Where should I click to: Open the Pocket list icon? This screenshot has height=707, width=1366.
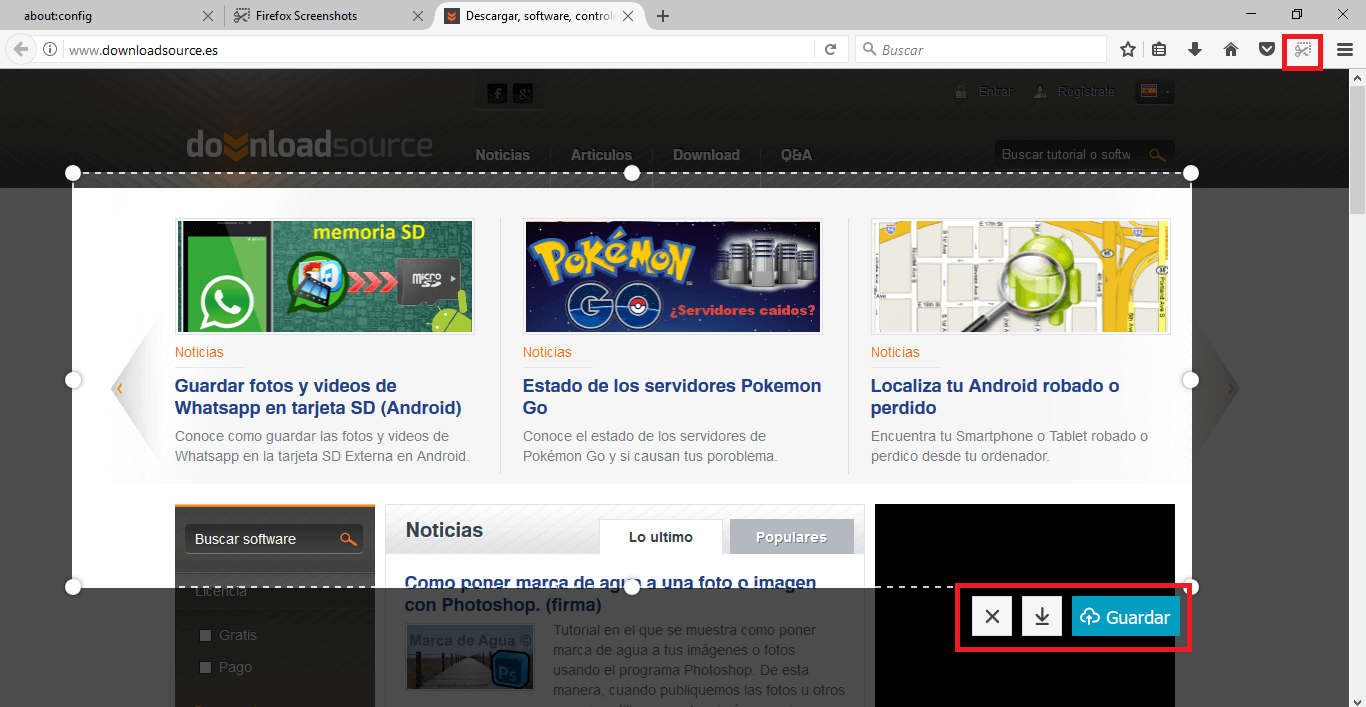click(x=1266, y=49)
